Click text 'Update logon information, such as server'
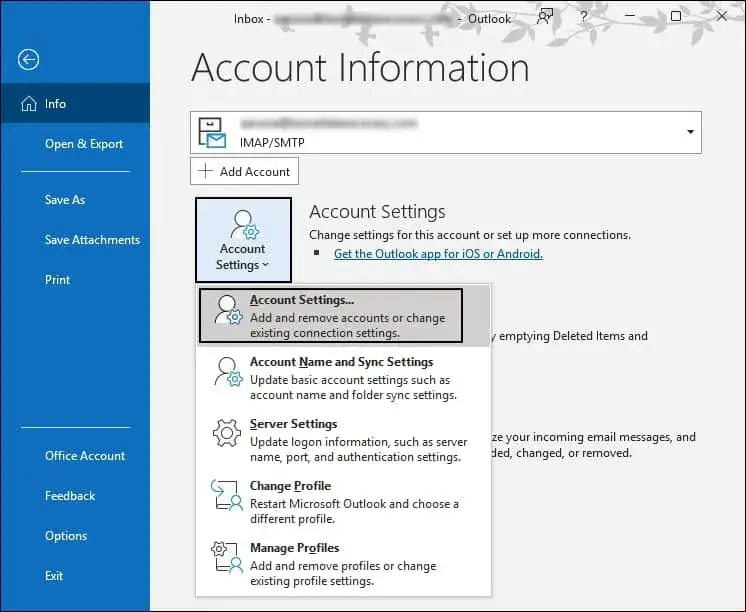The width and height of the screenshot is (746, 612). coord(359,442)
